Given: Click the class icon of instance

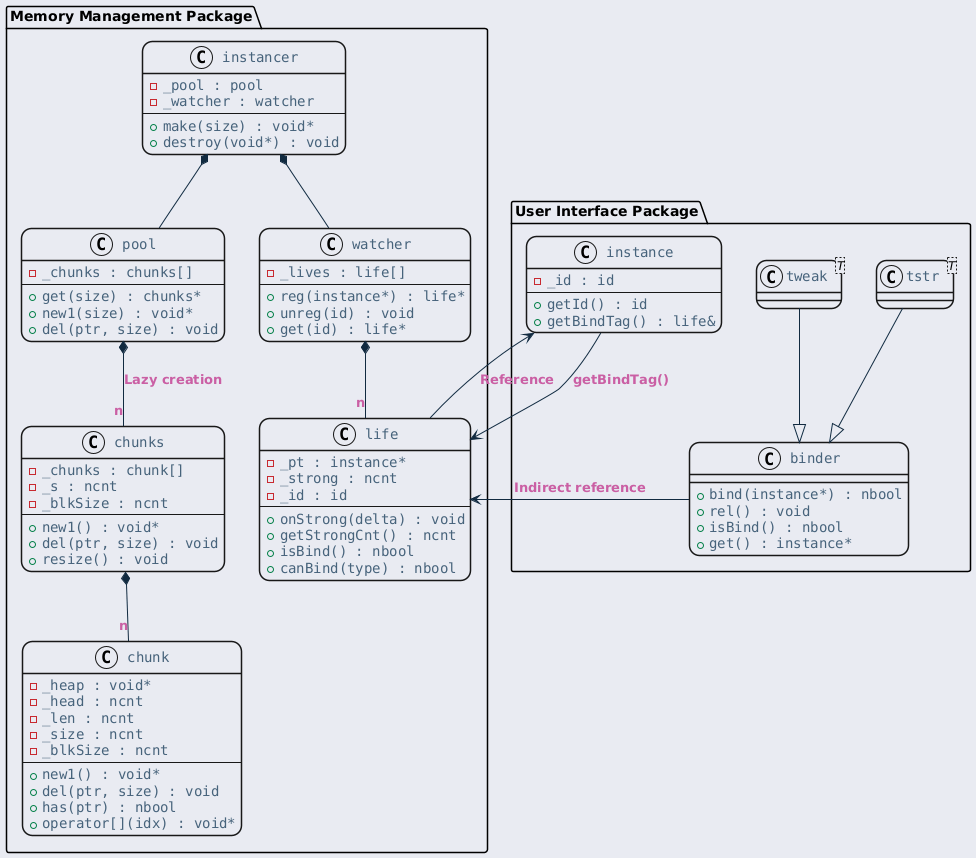Looking at the screenshot, I should 585,252.
